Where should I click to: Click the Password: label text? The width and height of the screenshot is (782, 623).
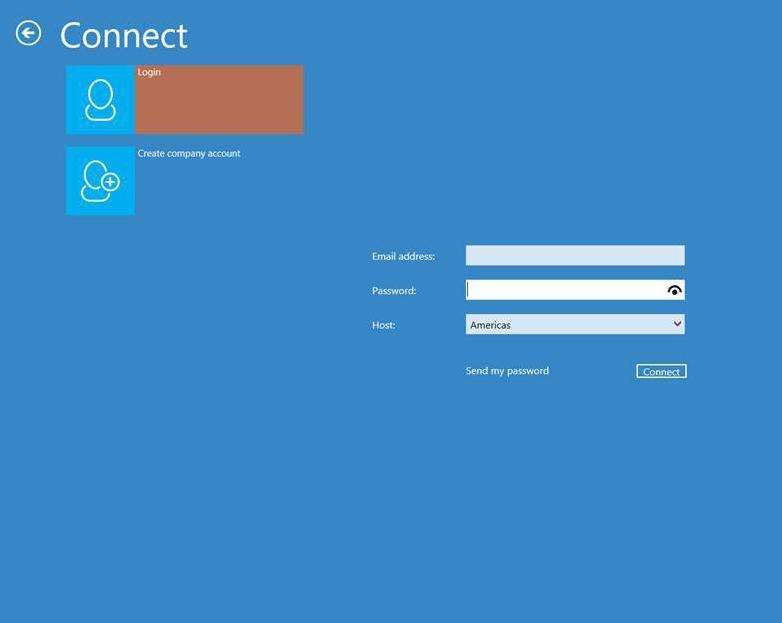pos(394,291)
